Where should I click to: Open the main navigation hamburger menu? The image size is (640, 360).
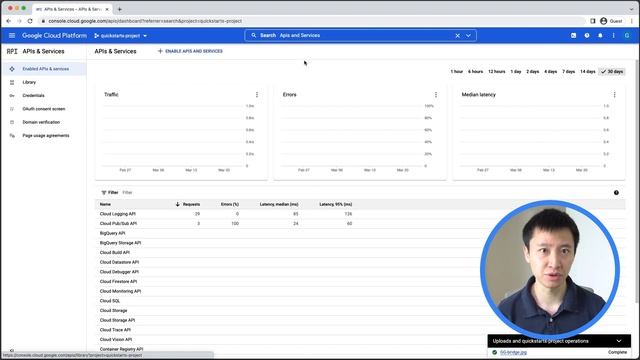(x=12, y=36)
